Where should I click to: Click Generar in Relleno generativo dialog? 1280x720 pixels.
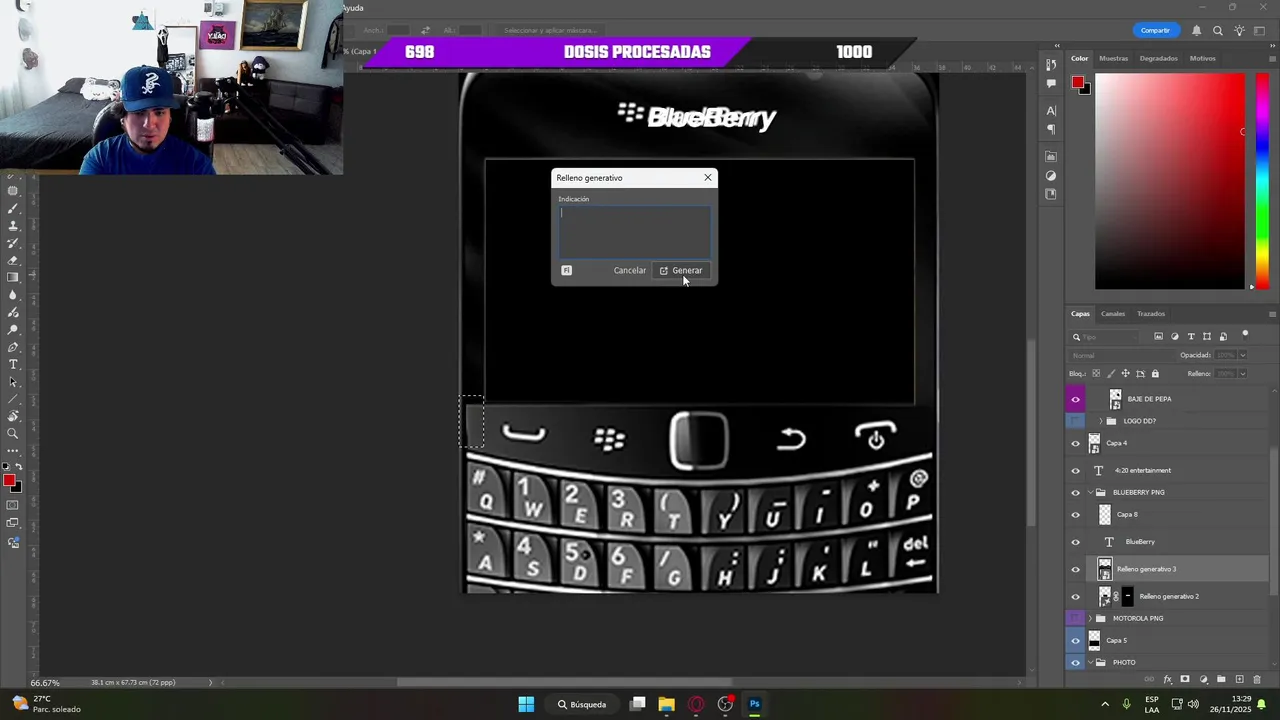[x=681, y=270]
